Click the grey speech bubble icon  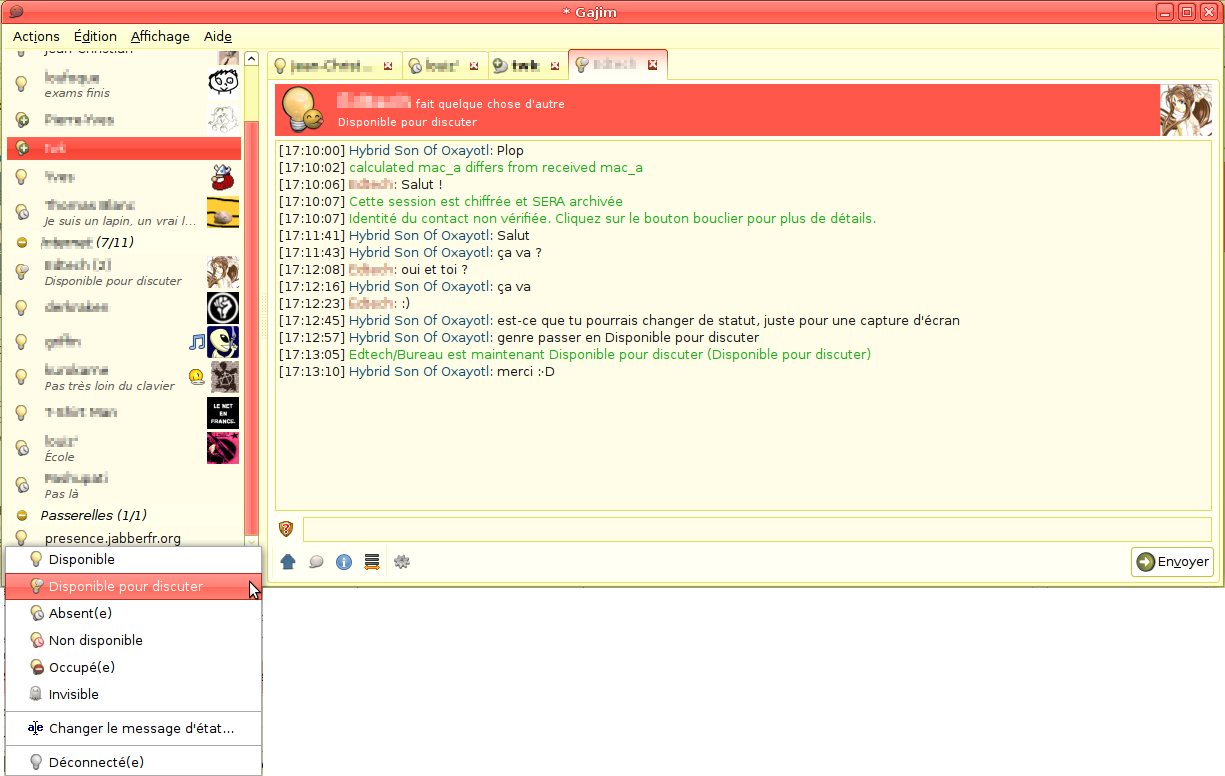[x=316, y=562]
